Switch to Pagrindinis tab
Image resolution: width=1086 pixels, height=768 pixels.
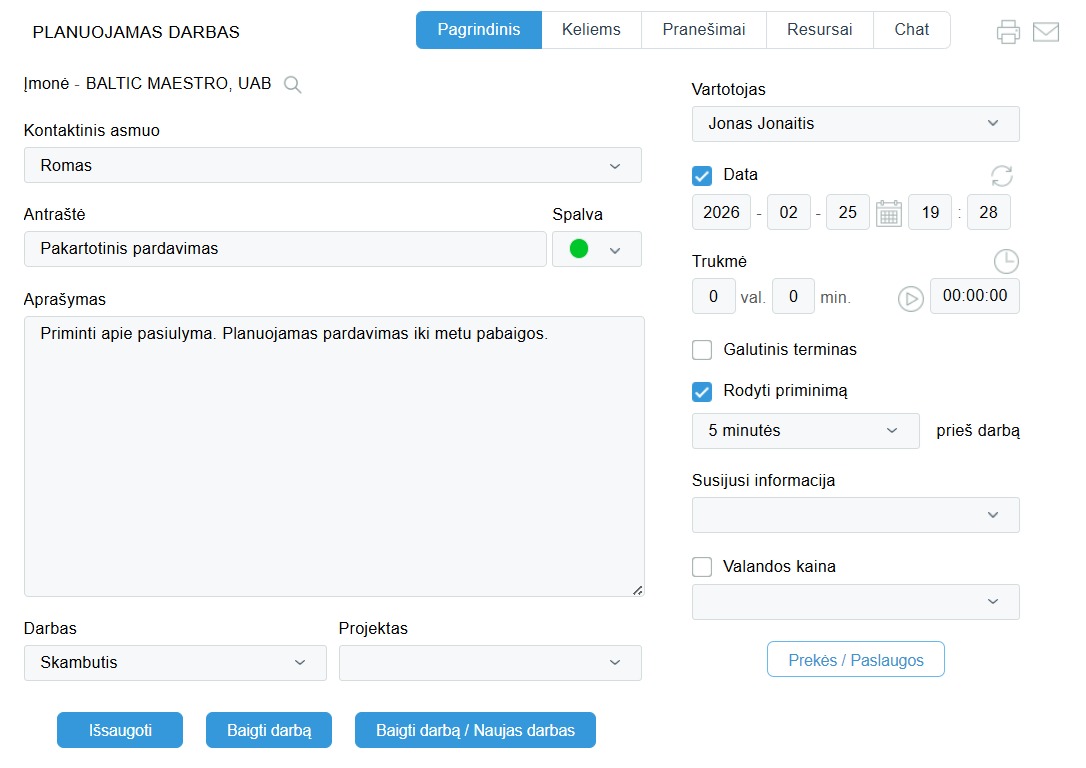click(x=479, y=30)
